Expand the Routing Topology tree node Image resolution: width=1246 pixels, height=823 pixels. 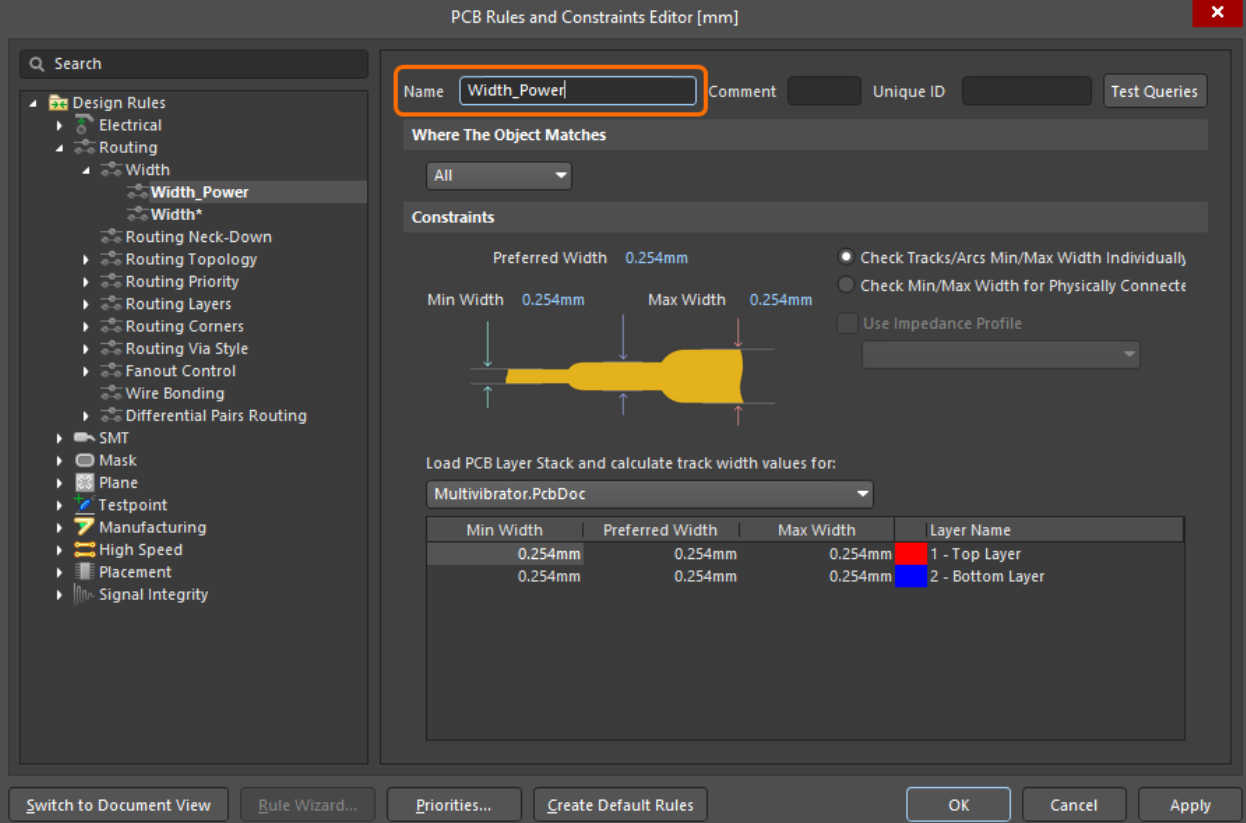click(x=86, y=260)
